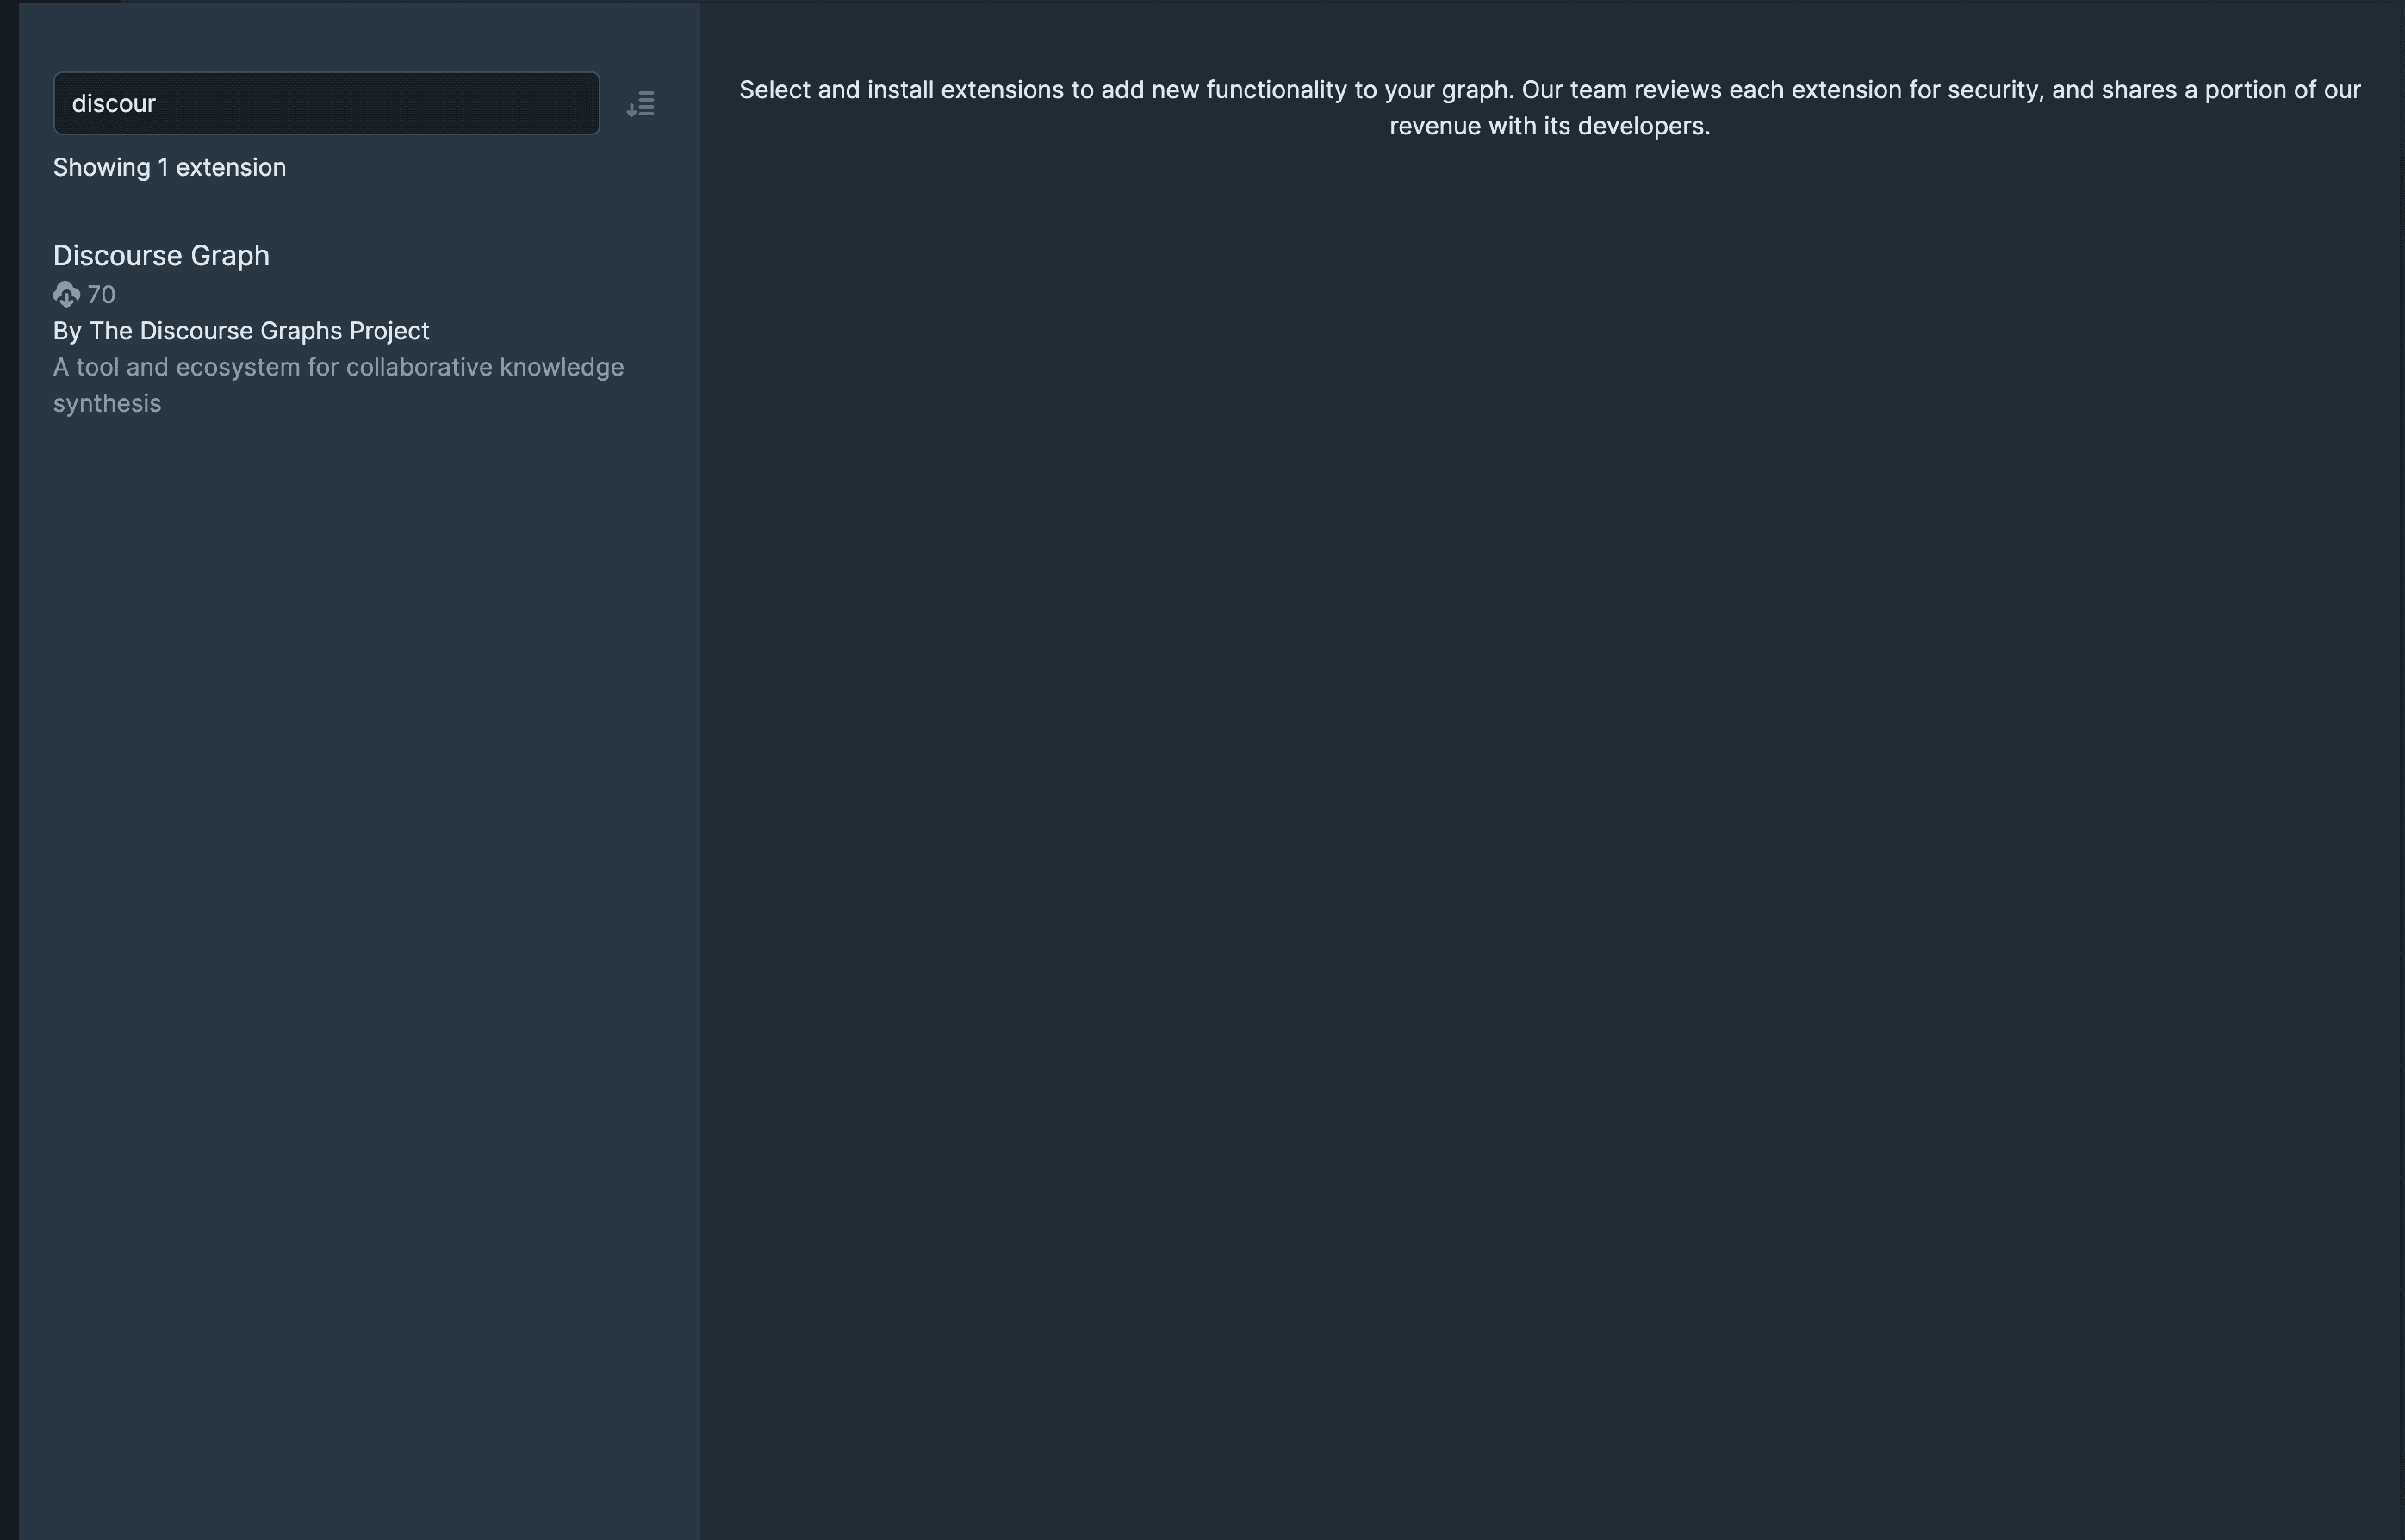The height and width of the screenshot is (1540, 2405).
Task: Open the sort order menu icon
Action: (x=640, y=104)
